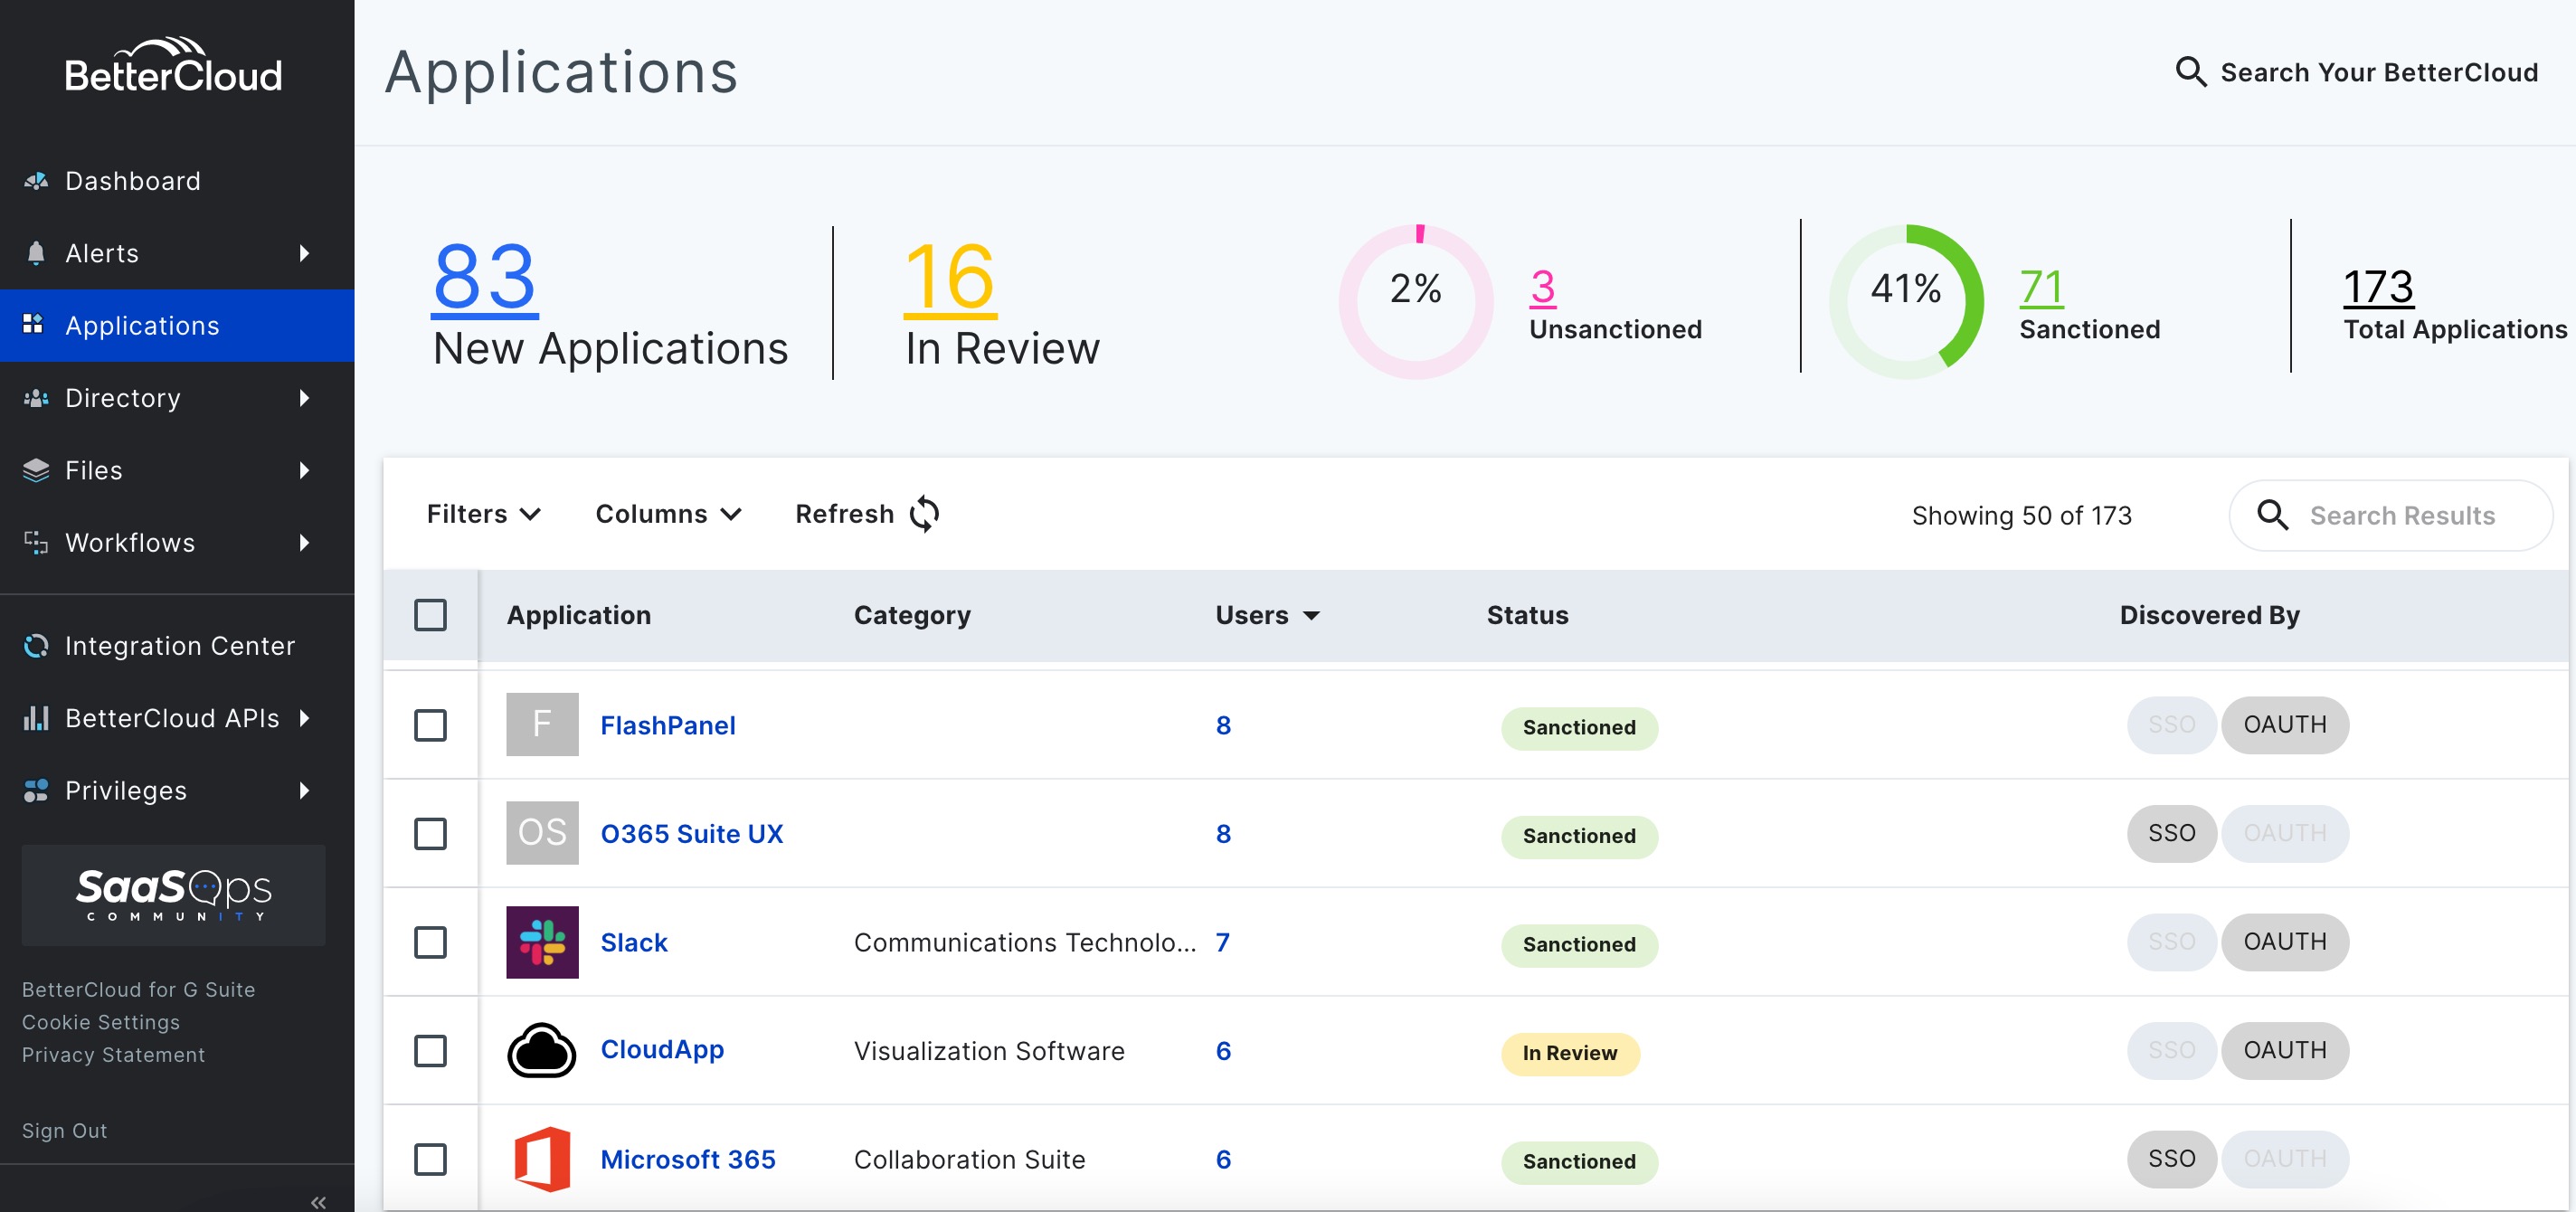Click the 83 New Applications link
This screenshot has width=2576, height=1212.
(484, 277)
